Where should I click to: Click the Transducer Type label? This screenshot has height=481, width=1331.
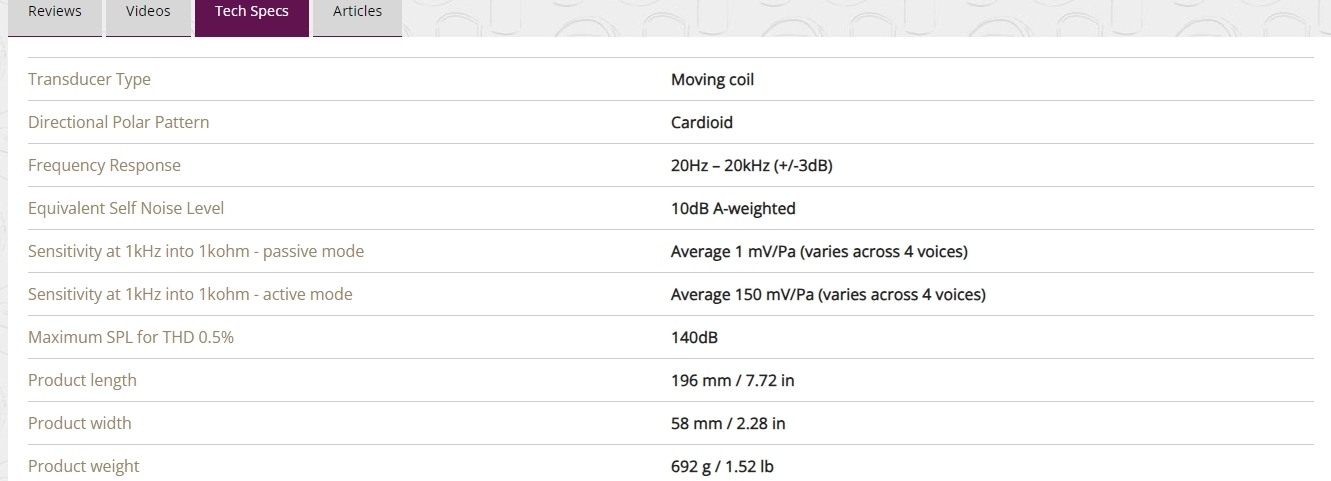tap(89, 79)
